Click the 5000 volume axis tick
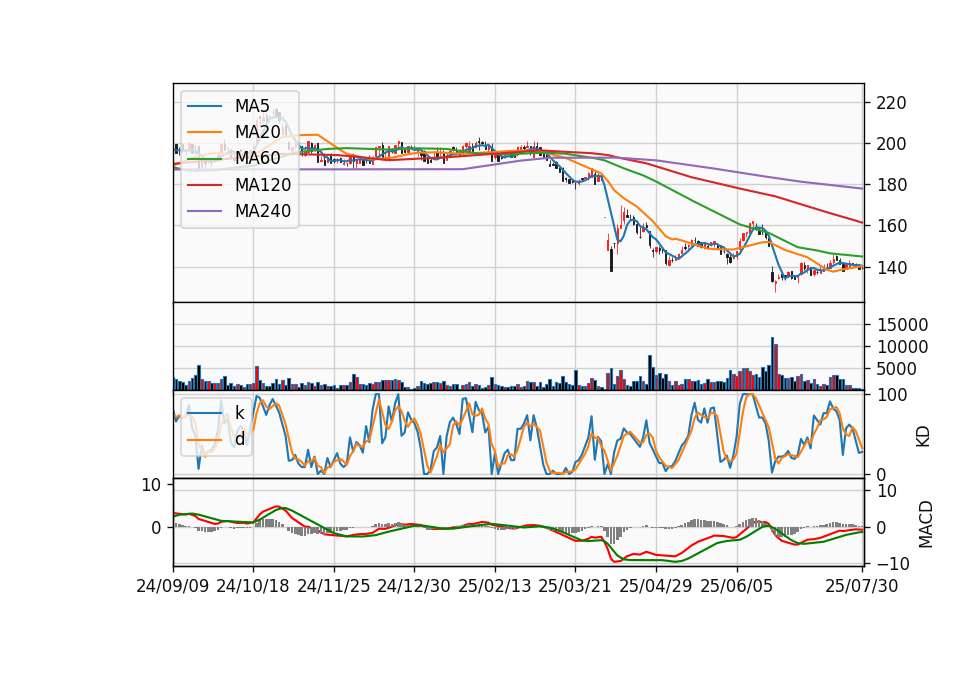The width and height of the screenshot is (960, 690). [897, 369]
